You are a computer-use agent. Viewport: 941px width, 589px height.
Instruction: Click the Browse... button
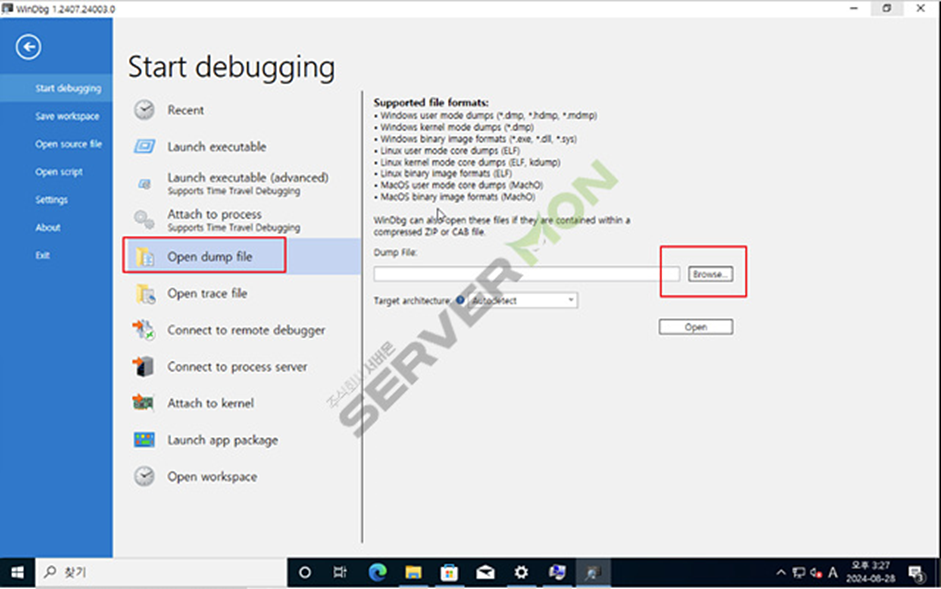[x=710, y=274]
